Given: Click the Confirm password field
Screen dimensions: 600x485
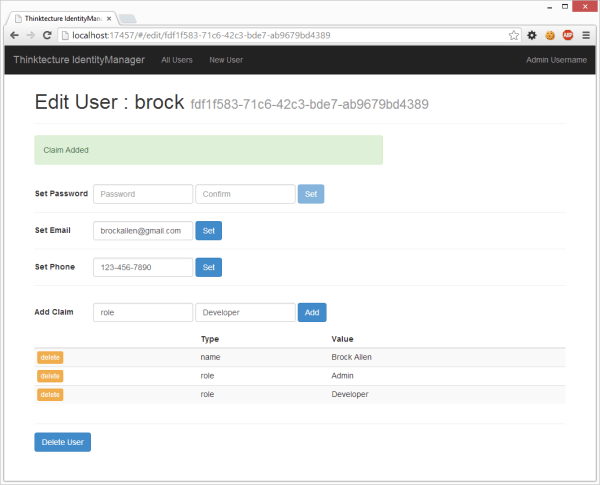Looking at the screenshot, I should pos(245,194).
